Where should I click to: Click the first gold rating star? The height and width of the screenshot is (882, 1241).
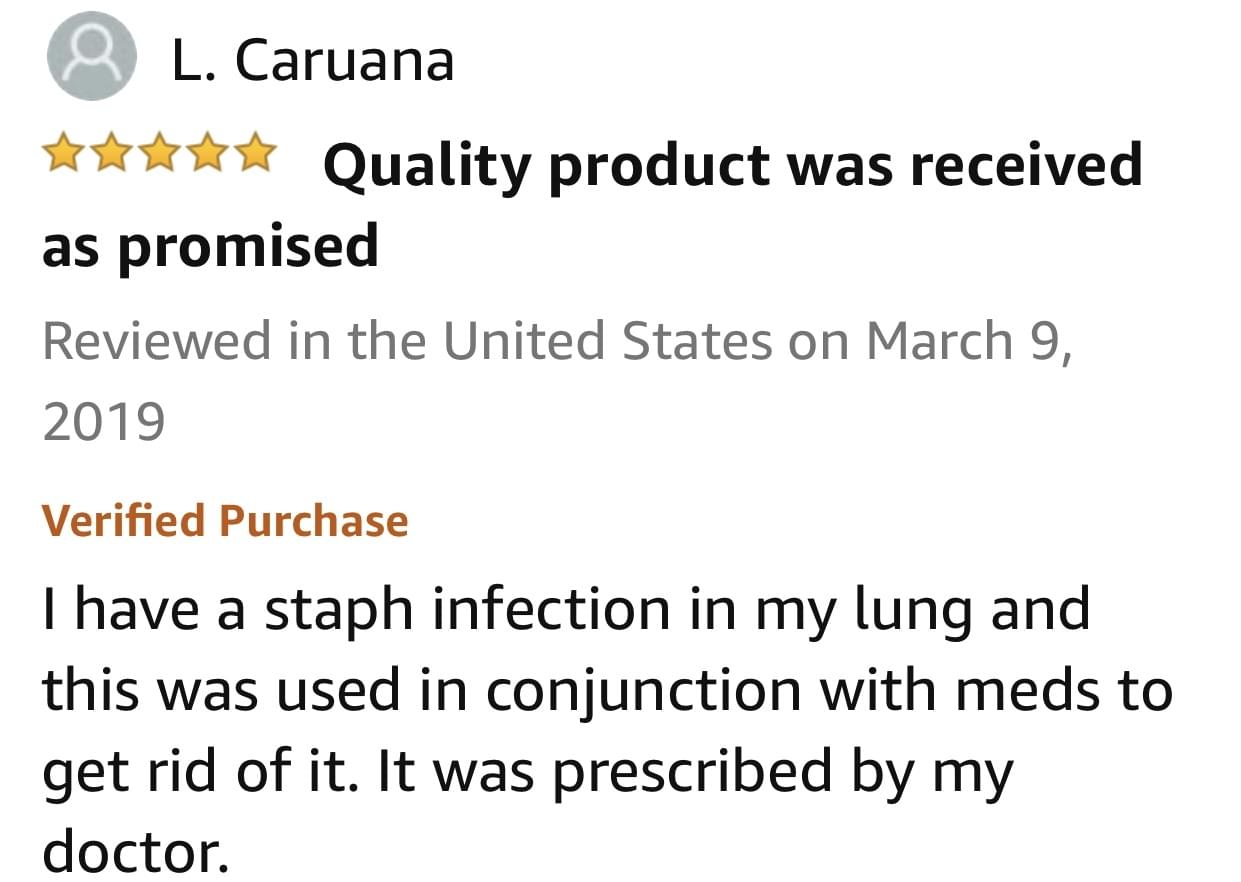(x=64, y=153)
